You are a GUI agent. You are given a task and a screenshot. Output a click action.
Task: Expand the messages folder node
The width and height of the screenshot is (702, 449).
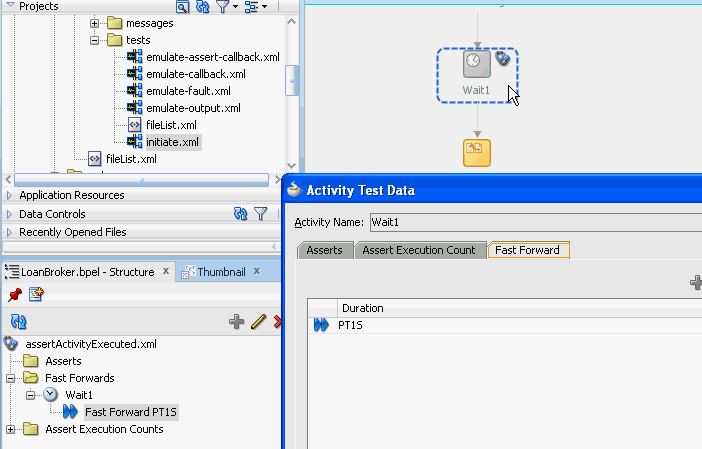pyautogui.click(x=94, y=23)
